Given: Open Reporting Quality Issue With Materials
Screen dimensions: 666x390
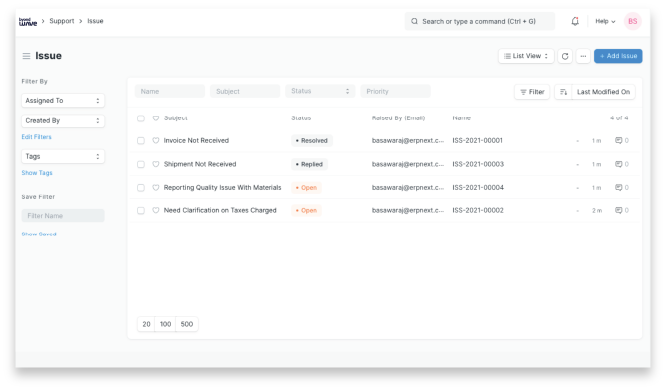Looking at the screenshot, I should point(223,187).
